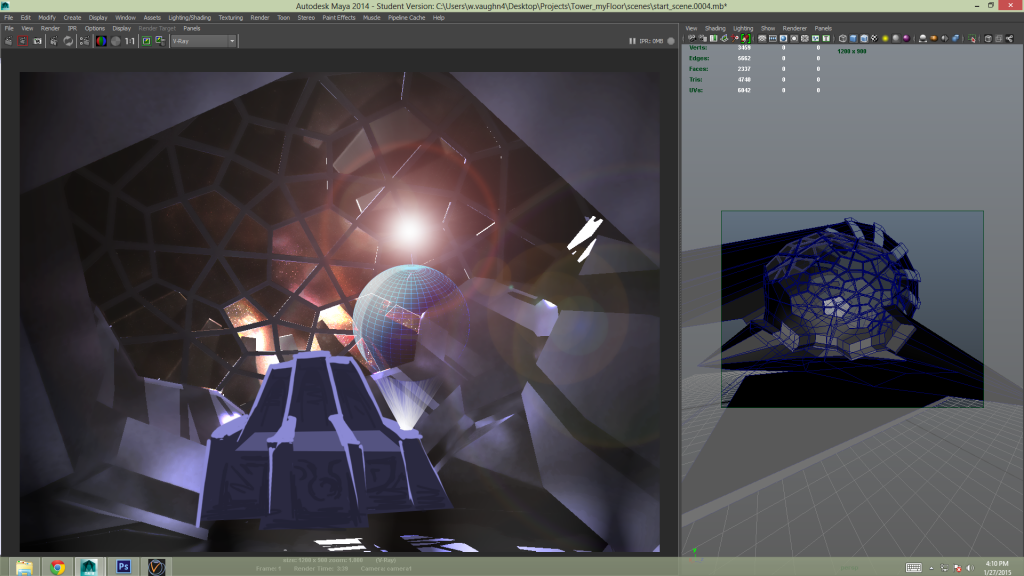The height and width of the screenshot is (576, 1024).
Task: Click the Refresh IPR image icon
Action: pyautogui.click(x=68, y=40)
